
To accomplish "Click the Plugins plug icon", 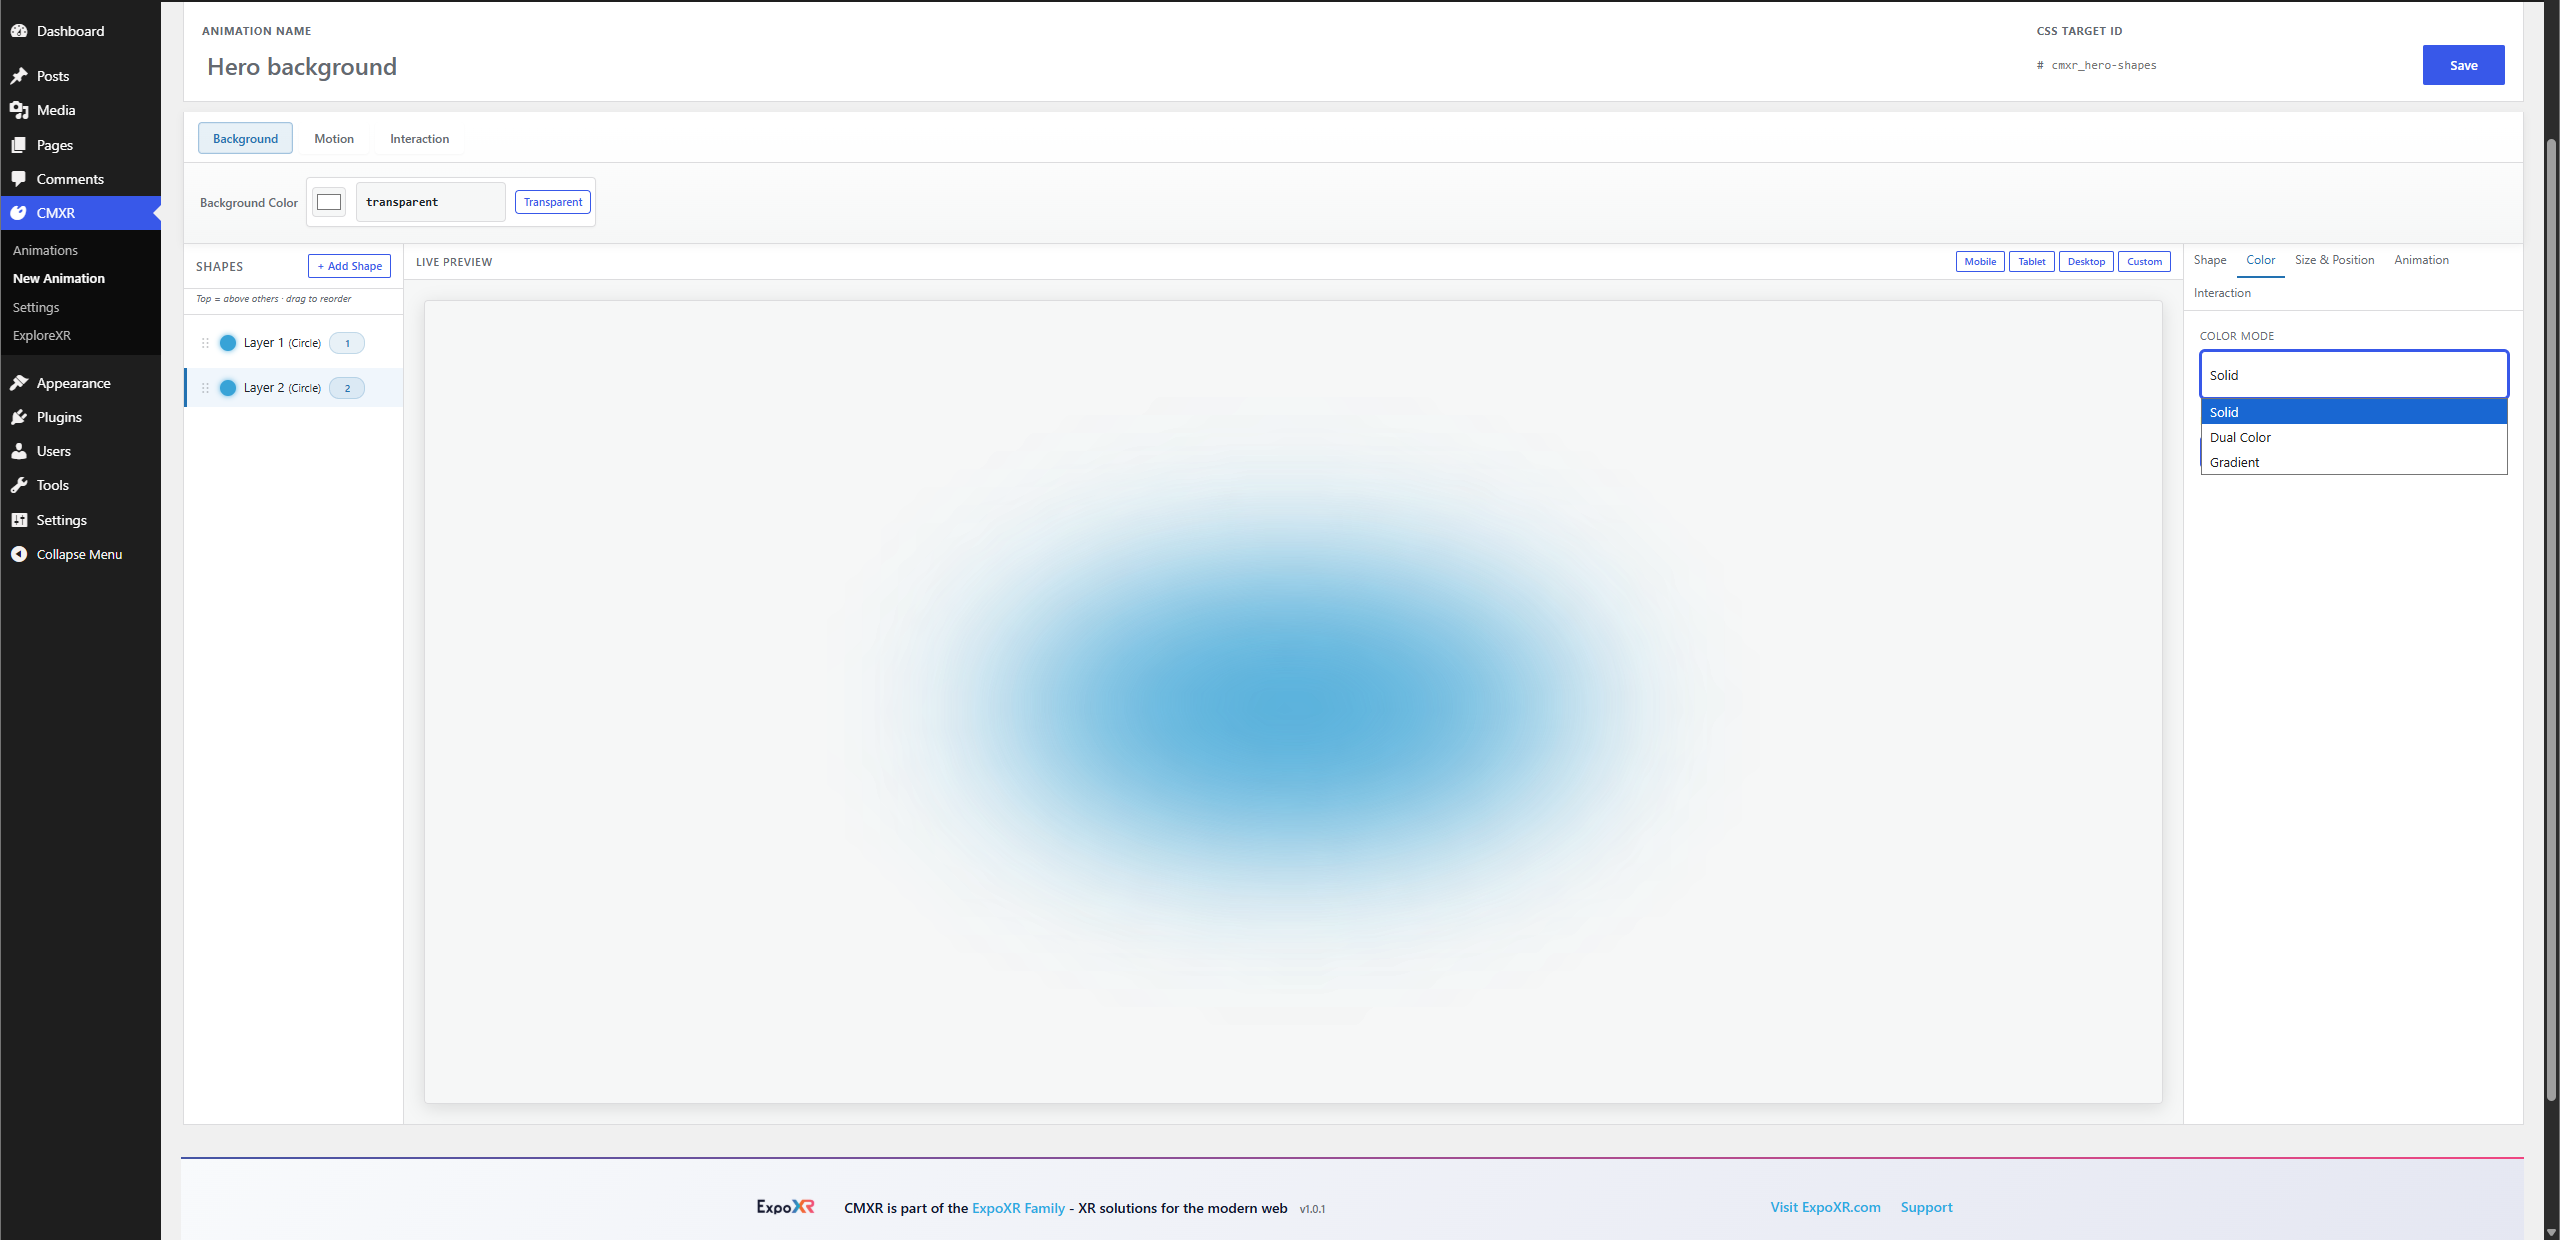I will click(19, 417).
